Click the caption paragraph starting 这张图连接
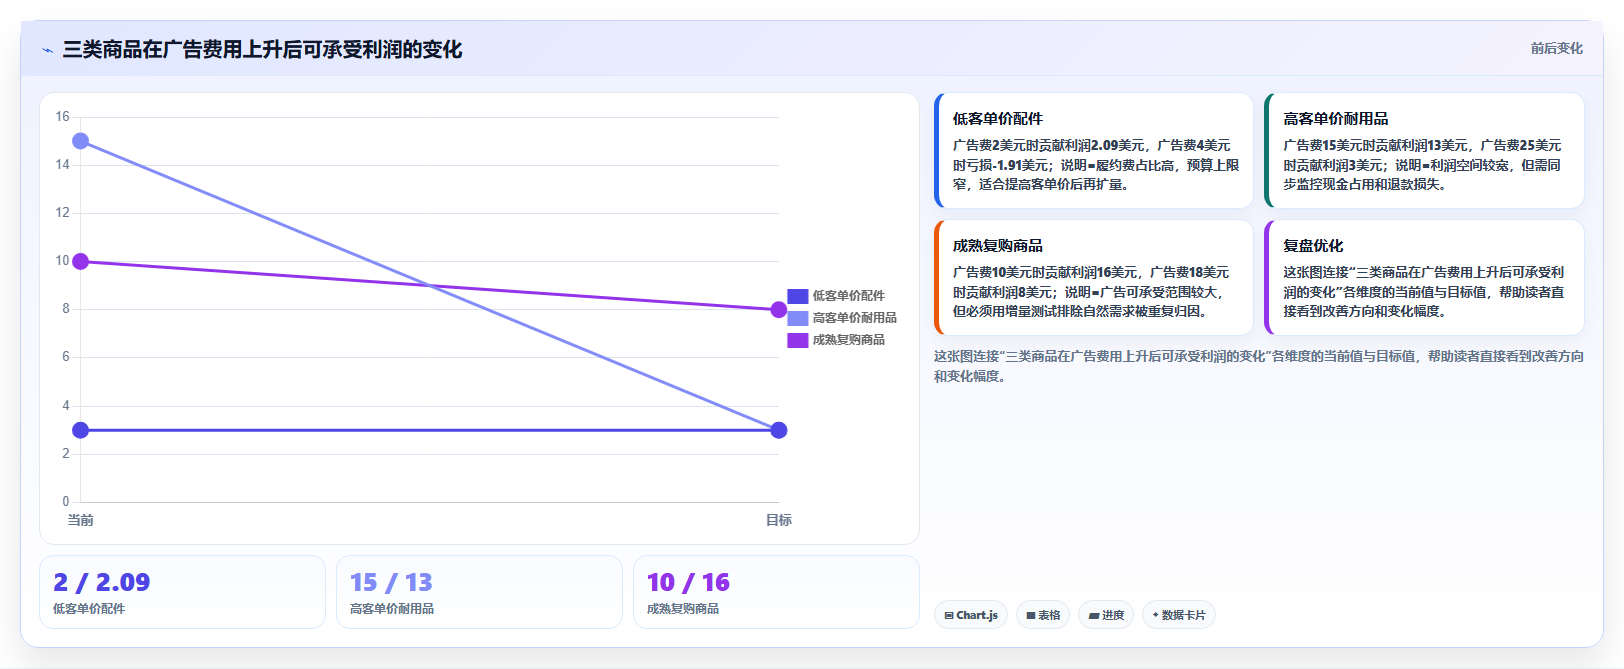The height and width of the screenshot is (669, 1624). click(x=1258, y=366)
